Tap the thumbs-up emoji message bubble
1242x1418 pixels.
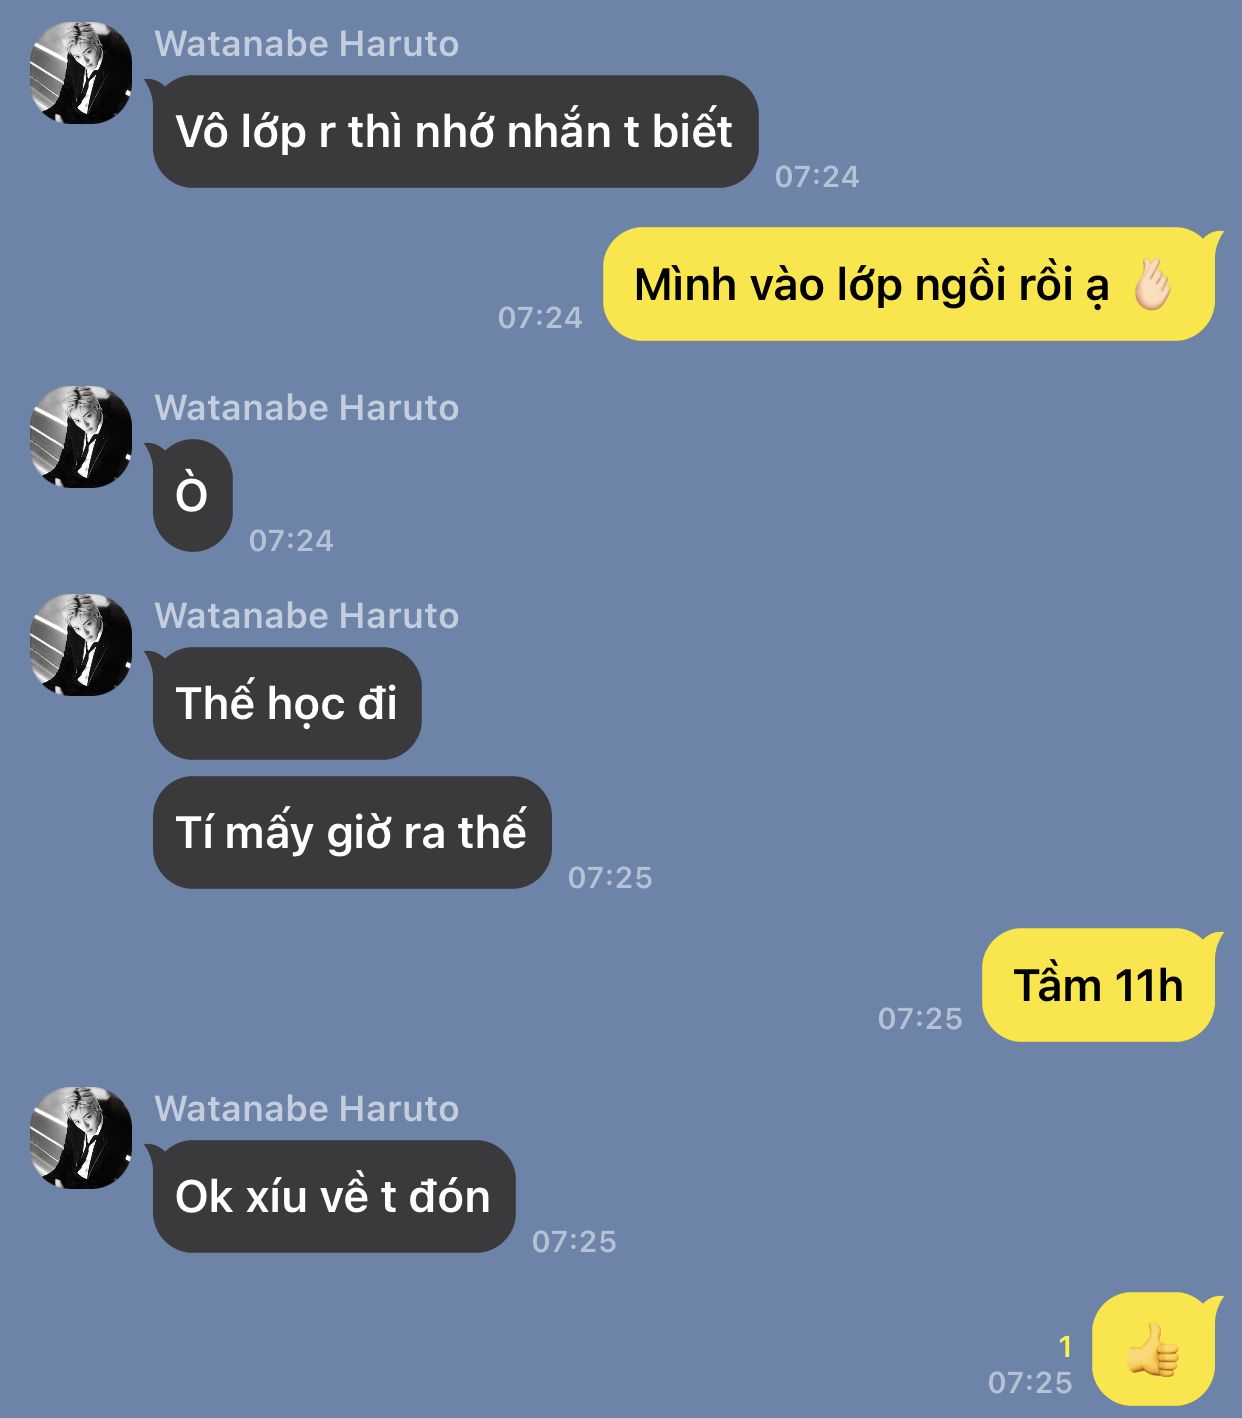coord(1154,1349)
